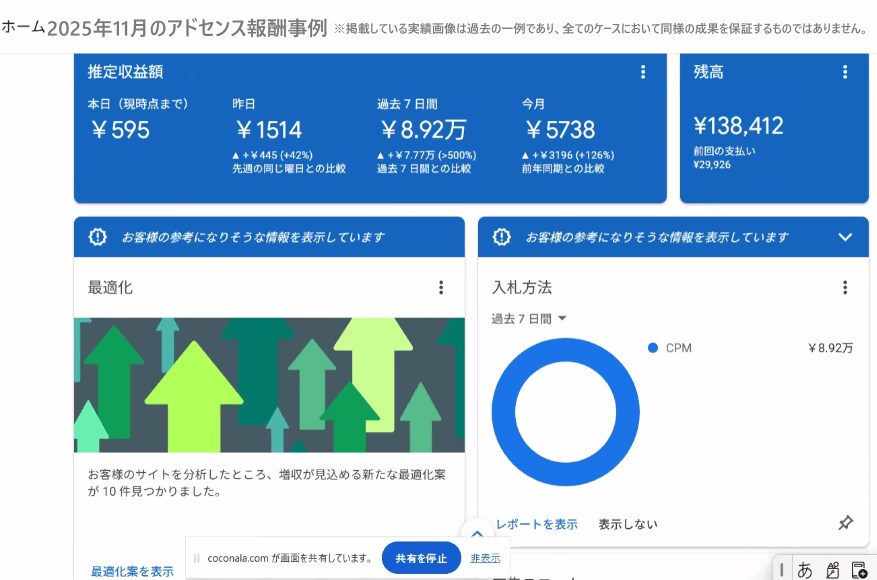Click the 非表示 link on share bar
877x580 pixels.
485,558
